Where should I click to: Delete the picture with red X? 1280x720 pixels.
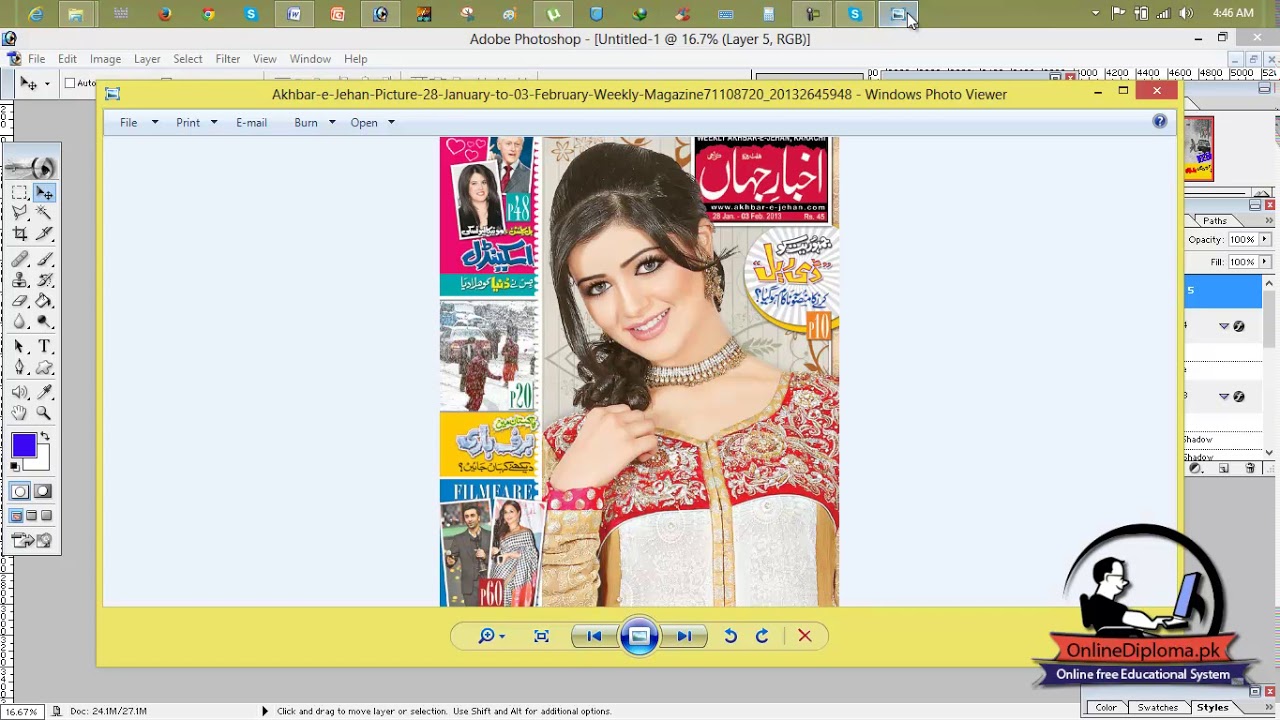click(804, 636)
